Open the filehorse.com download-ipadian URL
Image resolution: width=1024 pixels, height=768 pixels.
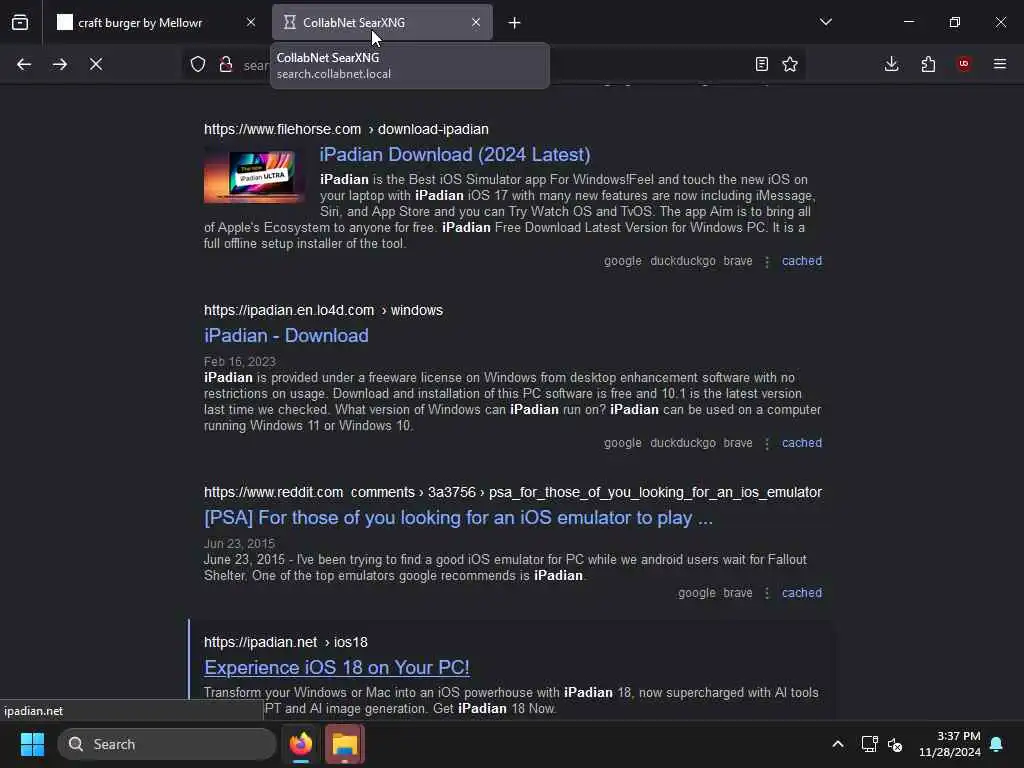[x=346, y=129]
